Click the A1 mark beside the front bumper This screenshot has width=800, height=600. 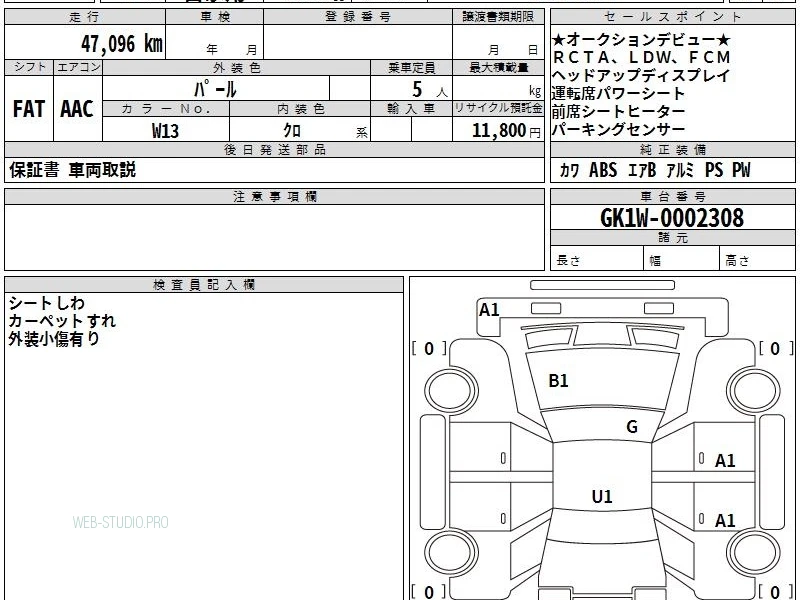coord(489,310)
